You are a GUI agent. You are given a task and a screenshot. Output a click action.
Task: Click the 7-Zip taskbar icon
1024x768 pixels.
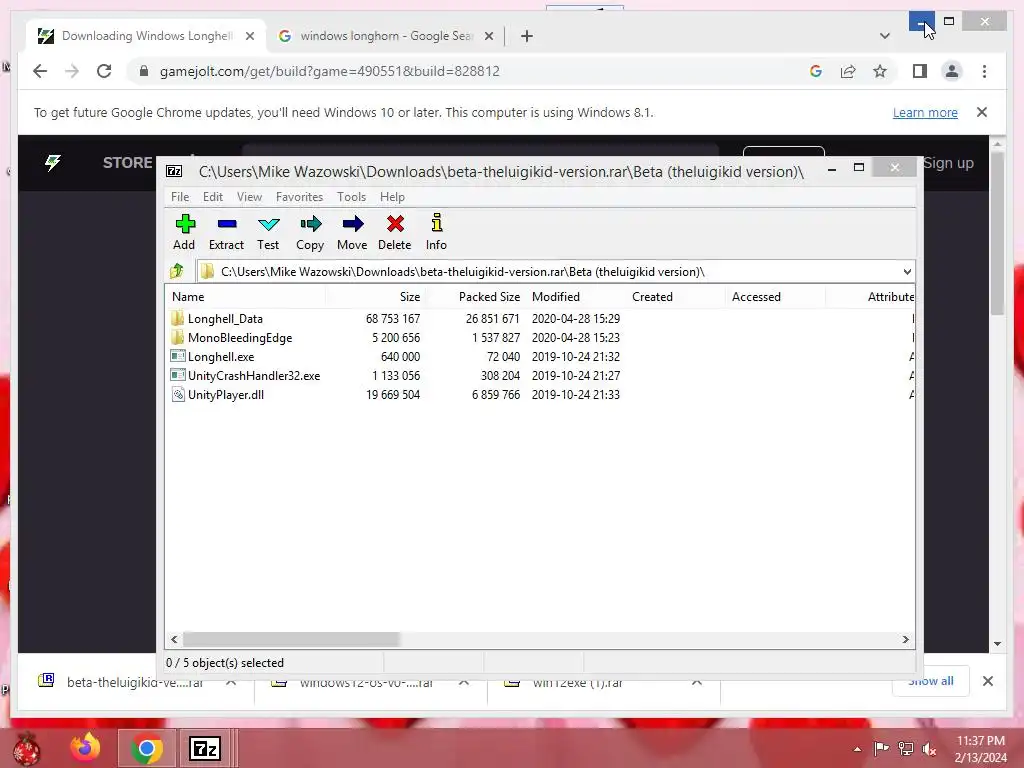pos(204,748)
